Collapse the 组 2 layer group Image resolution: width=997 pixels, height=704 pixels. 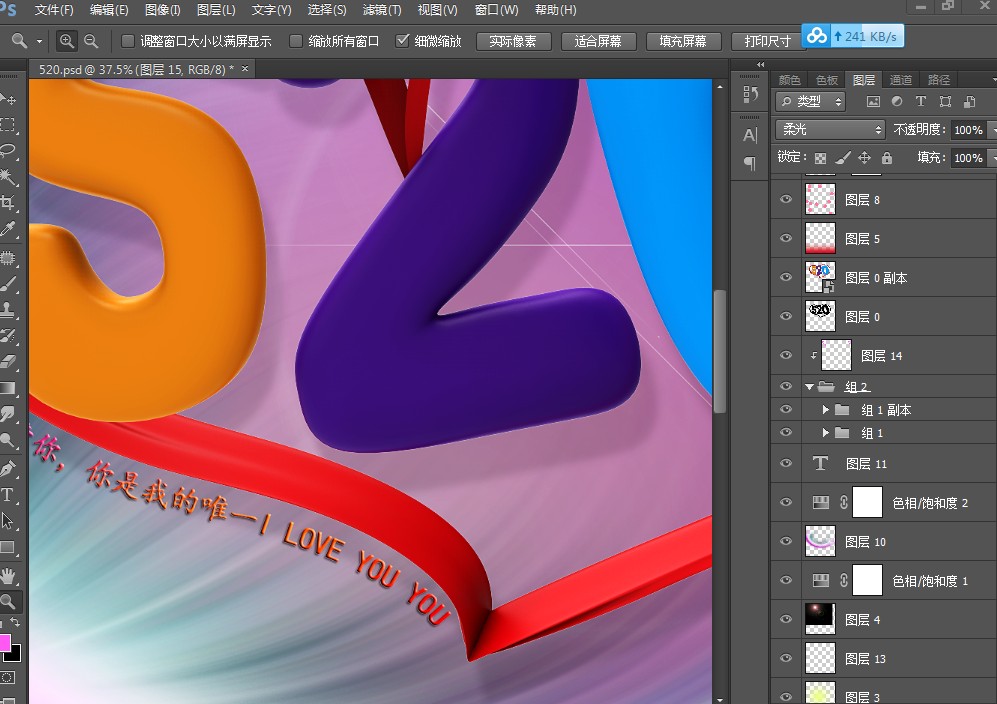coord(809,387)
